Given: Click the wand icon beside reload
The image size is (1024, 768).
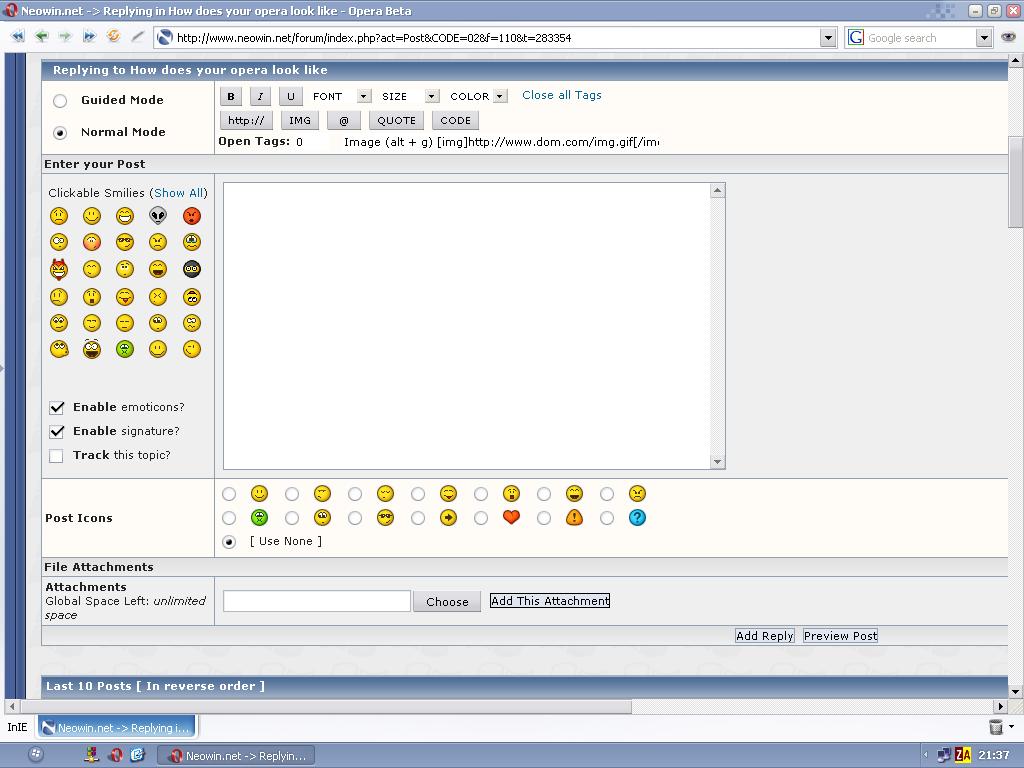Looking at the screenshot, I should point(137,37).
